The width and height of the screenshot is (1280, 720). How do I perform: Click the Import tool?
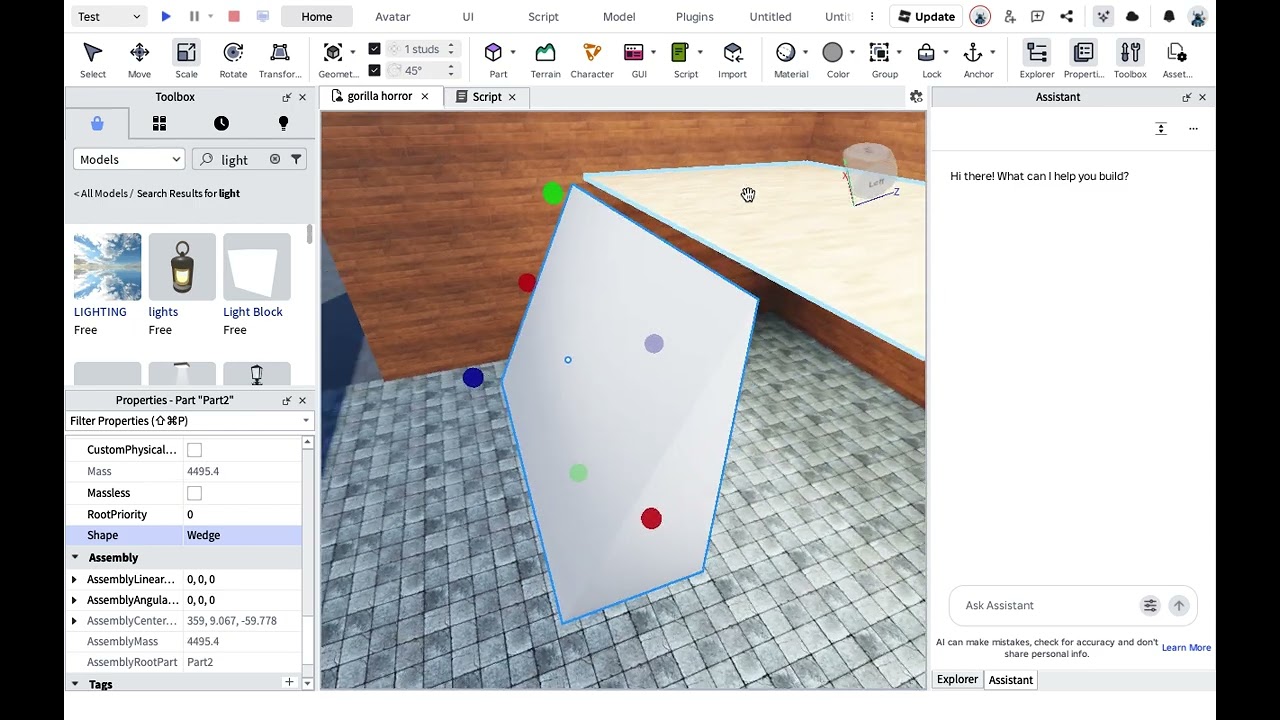(x=732, y=60)
